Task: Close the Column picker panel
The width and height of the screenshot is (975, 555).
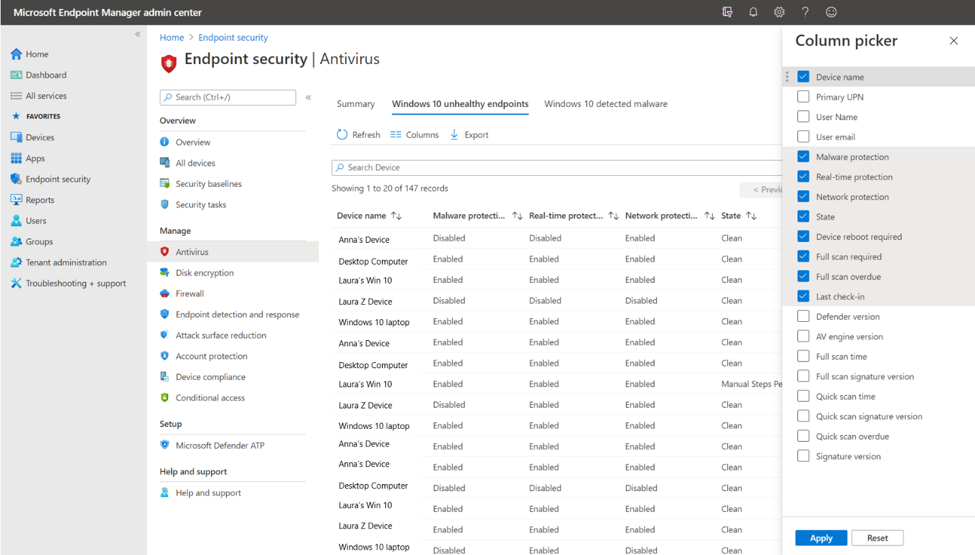Action: click(953, 41)
